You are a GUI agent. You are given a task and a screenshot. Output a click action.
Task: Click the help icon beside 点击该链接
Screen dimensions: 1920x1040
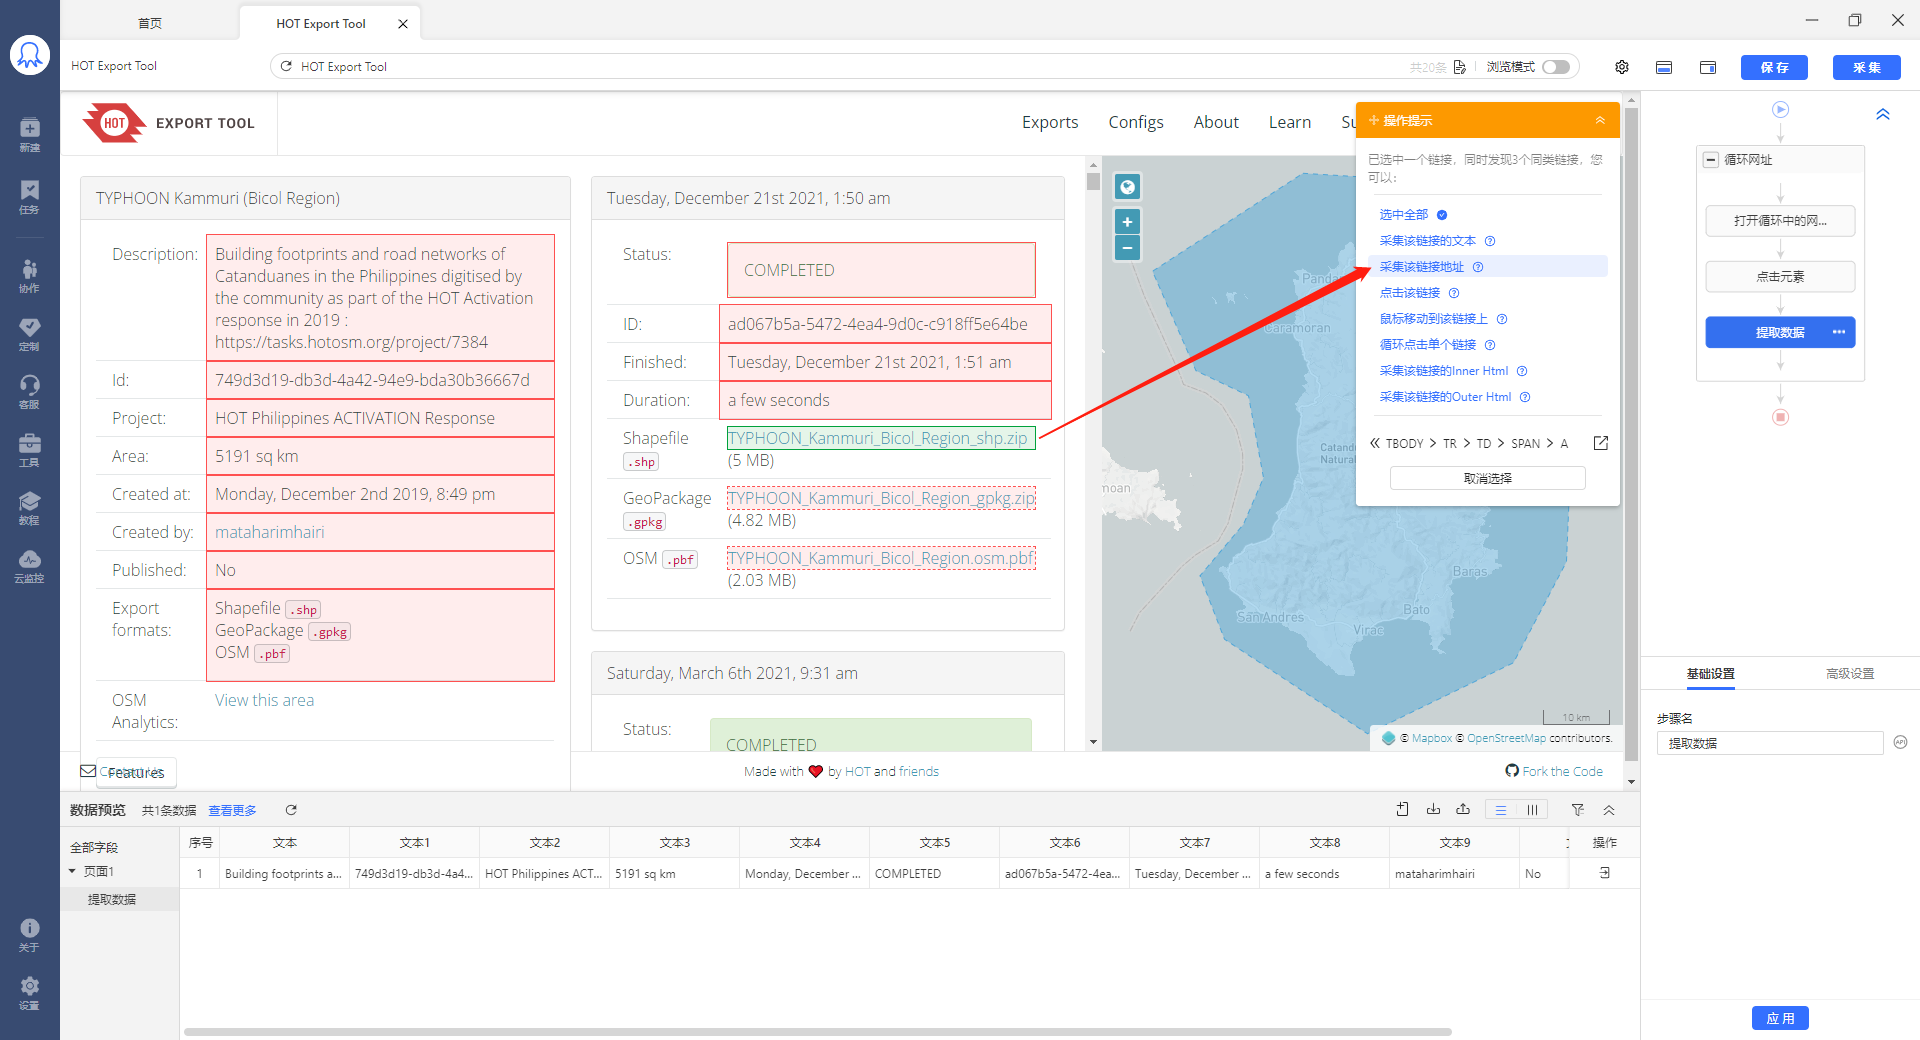tap(1454, 293)
